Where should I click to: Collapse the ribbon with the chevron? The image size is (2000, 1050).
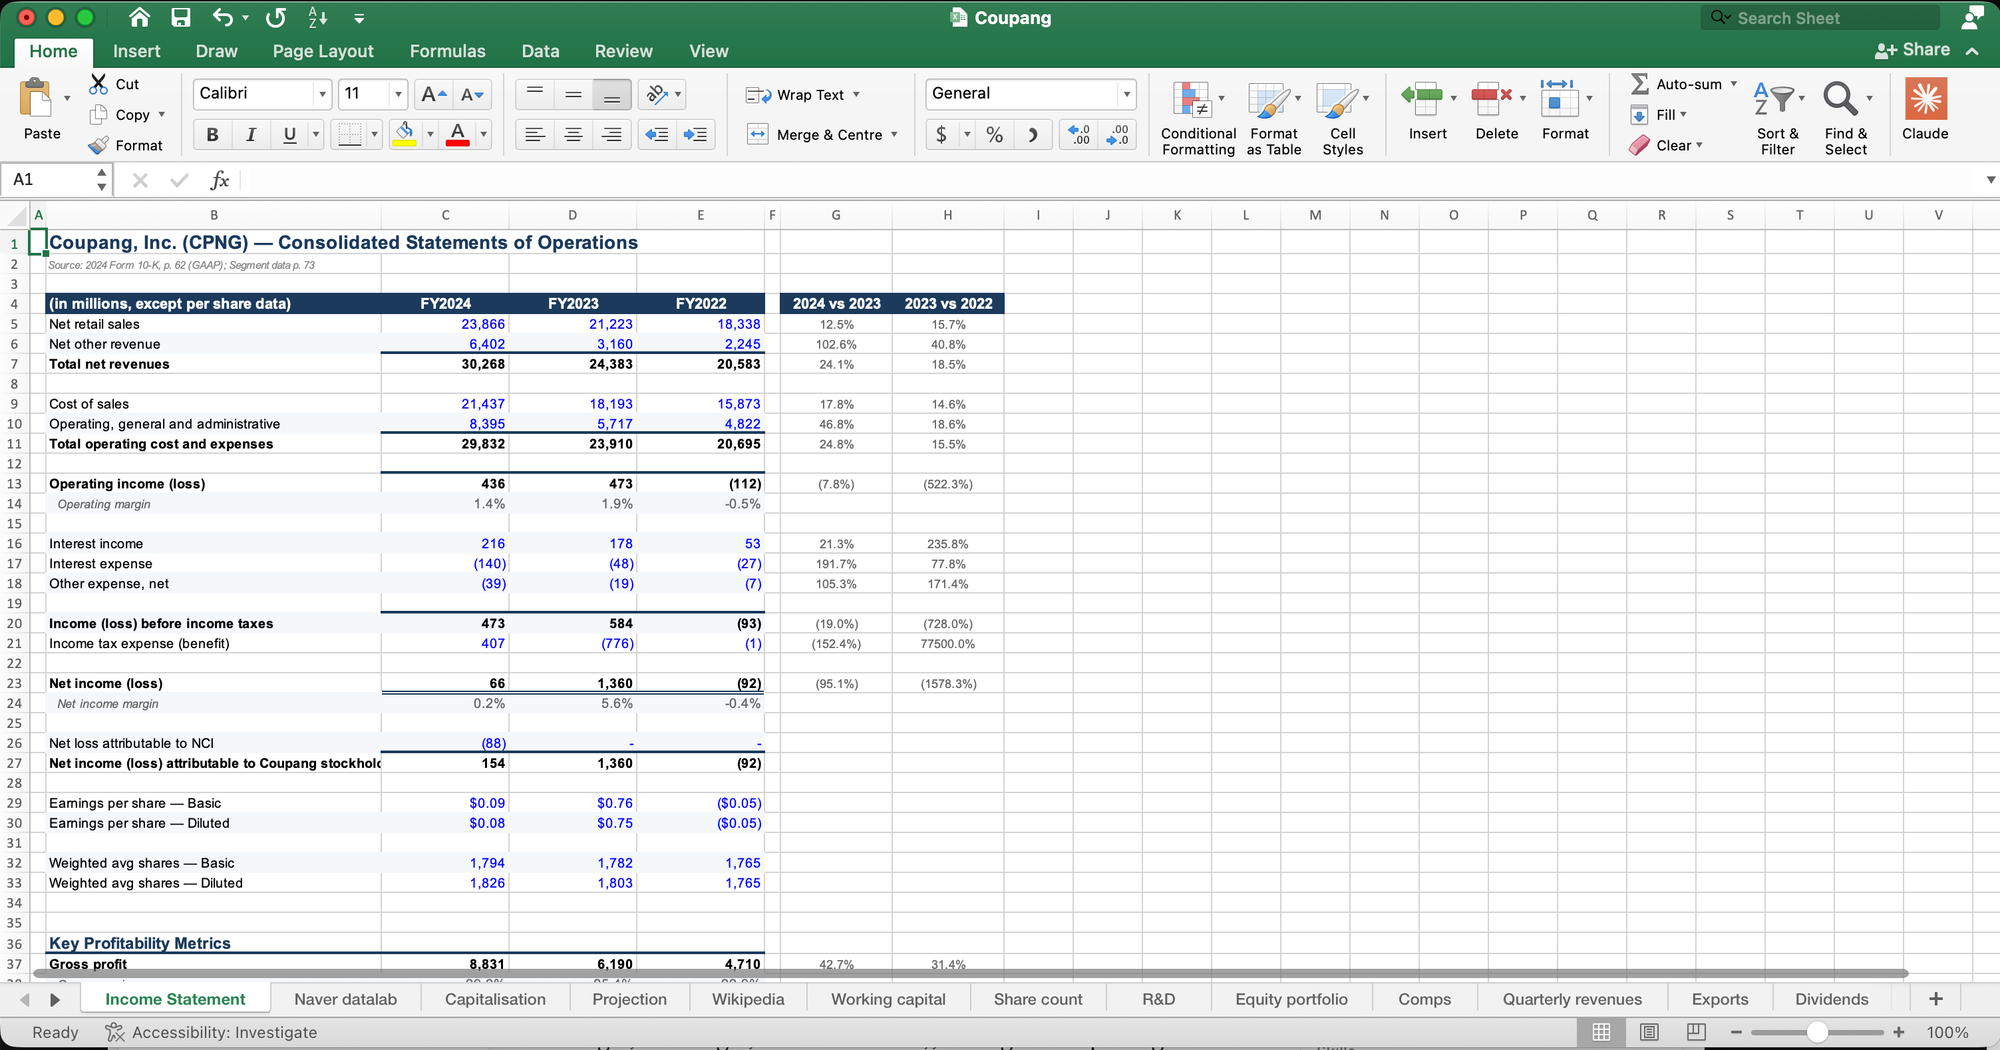(1972, 51)
